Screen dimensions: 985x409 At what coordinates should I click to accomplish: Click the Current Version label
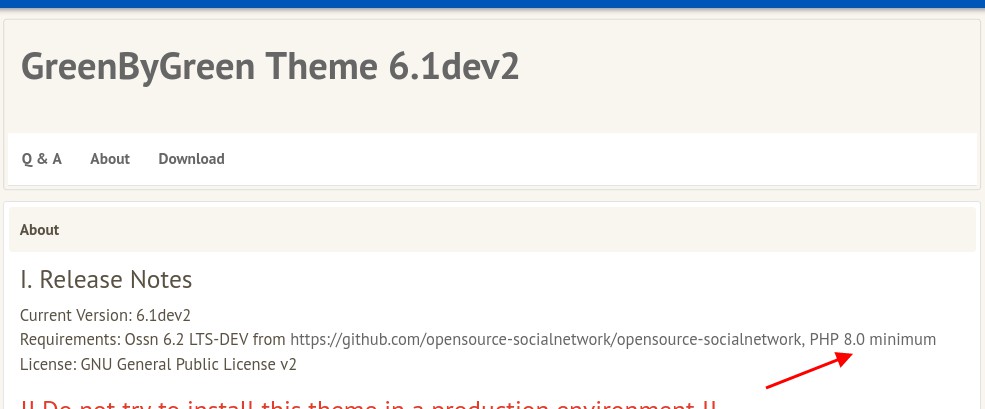pyautogui.click(x=75, y=315)
